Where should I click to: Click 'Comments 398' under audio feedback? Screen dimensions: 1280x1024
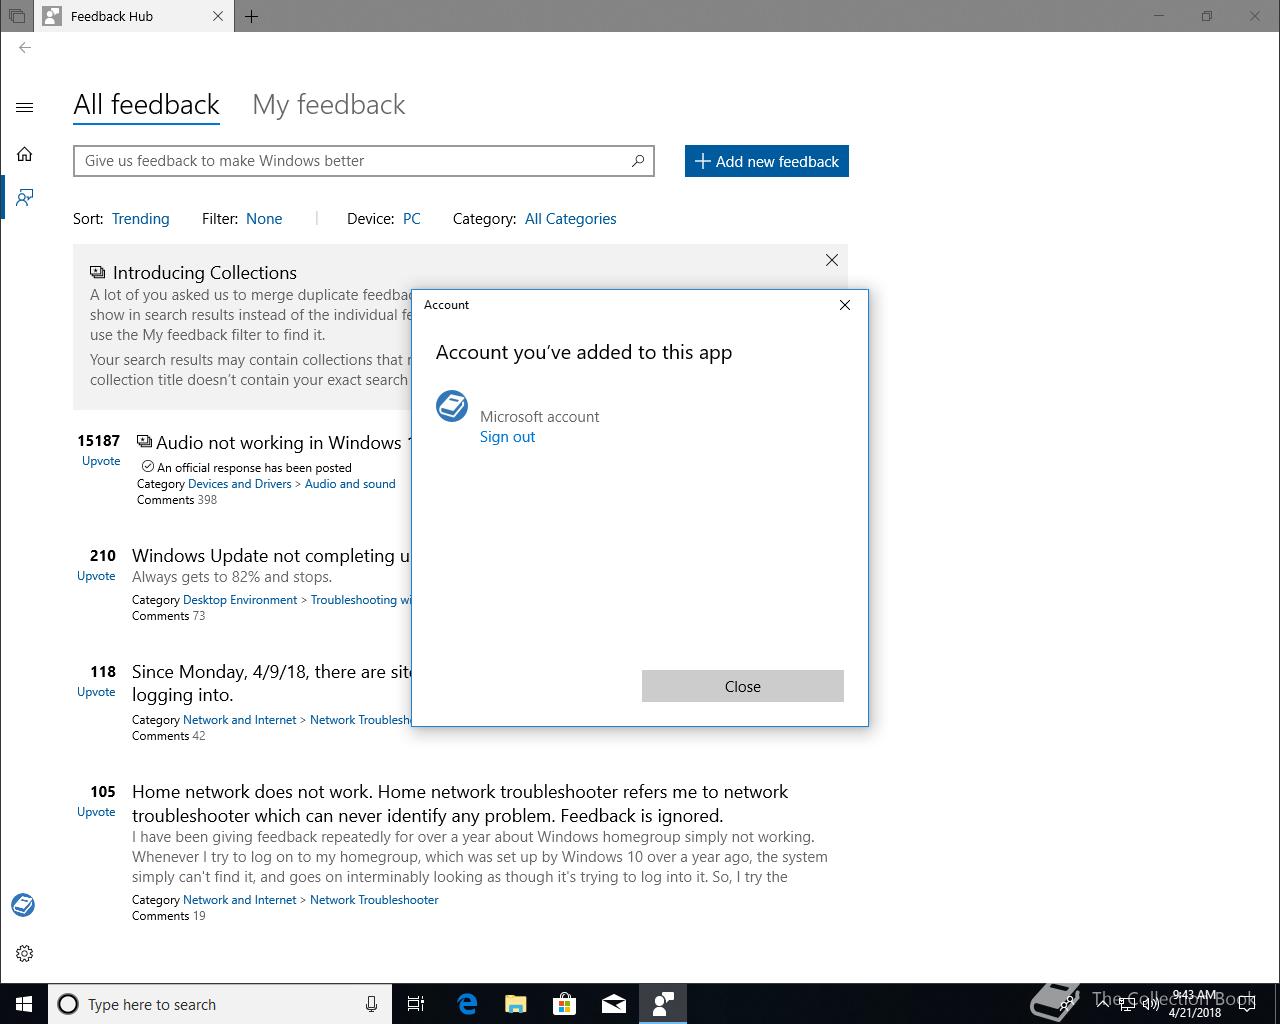coord(177,500)
